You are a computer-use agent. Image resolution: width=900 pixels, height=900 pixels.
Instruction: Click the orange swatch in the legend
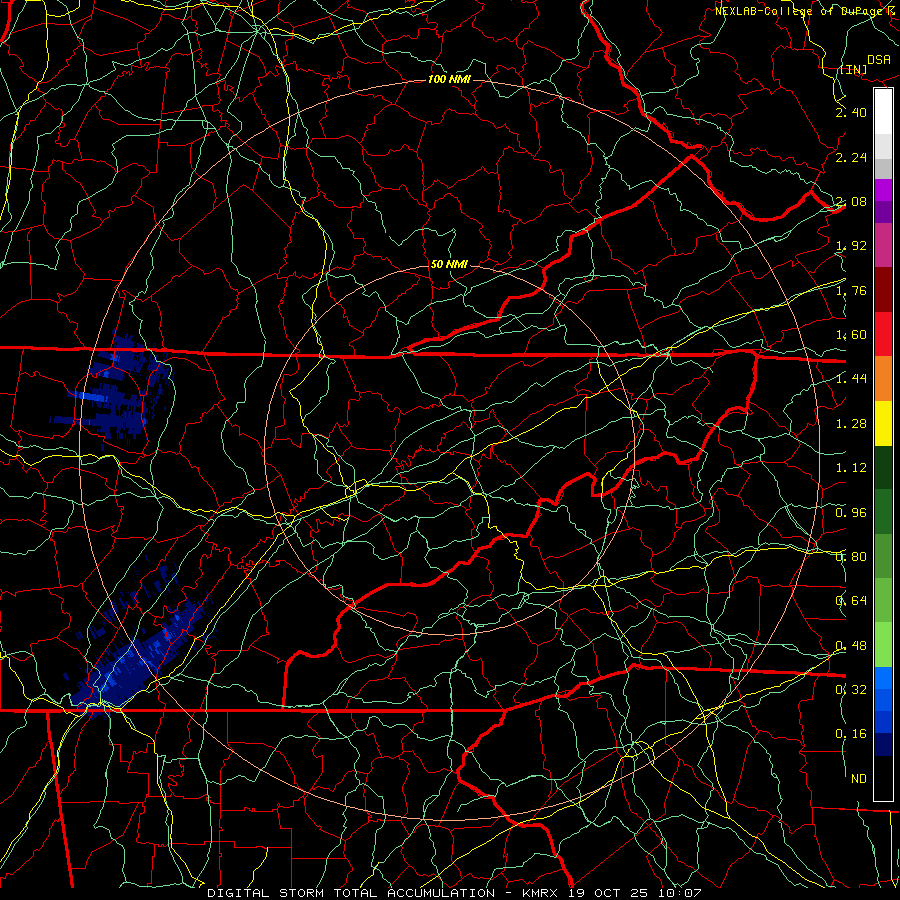883,378
